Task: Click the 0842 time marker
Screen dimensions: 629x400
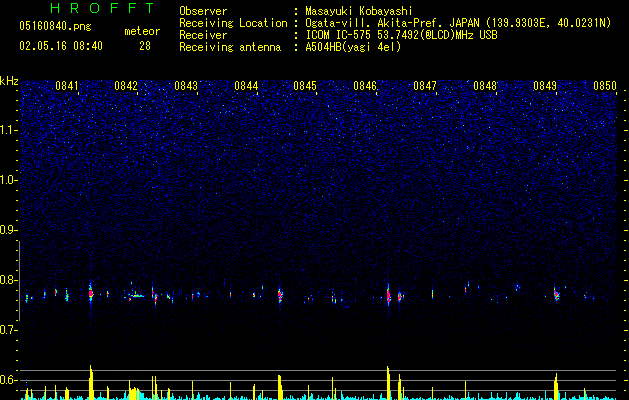Action: tap(126, 86)
